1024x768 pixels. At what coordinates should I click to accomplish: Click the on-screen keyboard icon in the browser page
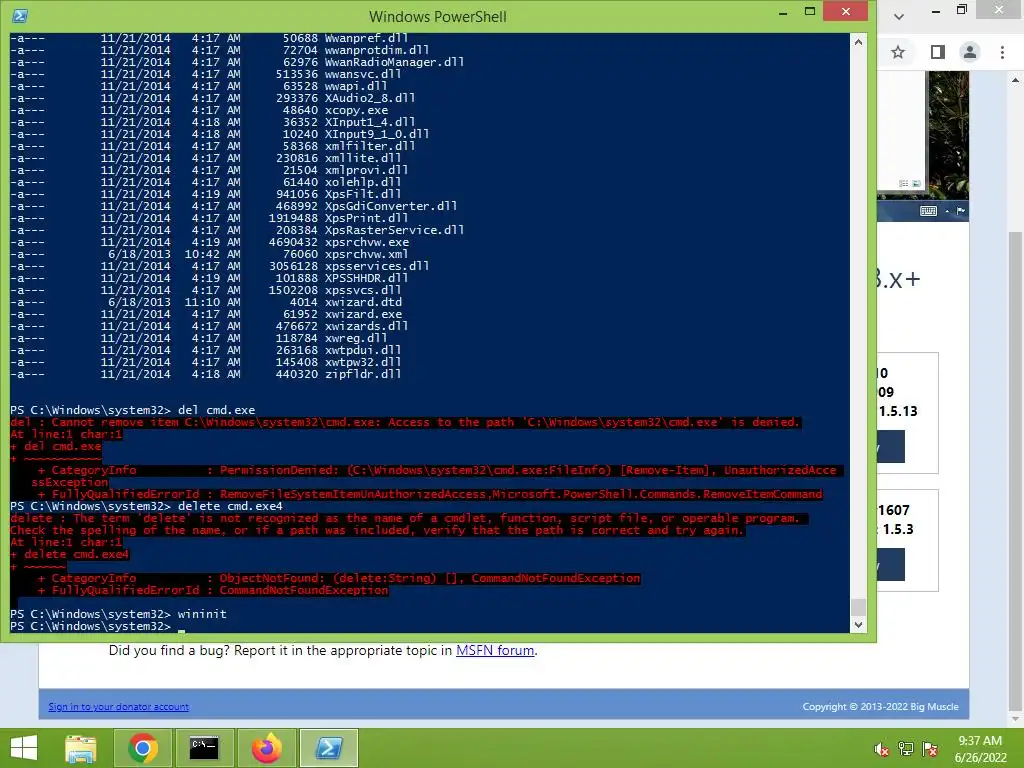coord(928,211)
